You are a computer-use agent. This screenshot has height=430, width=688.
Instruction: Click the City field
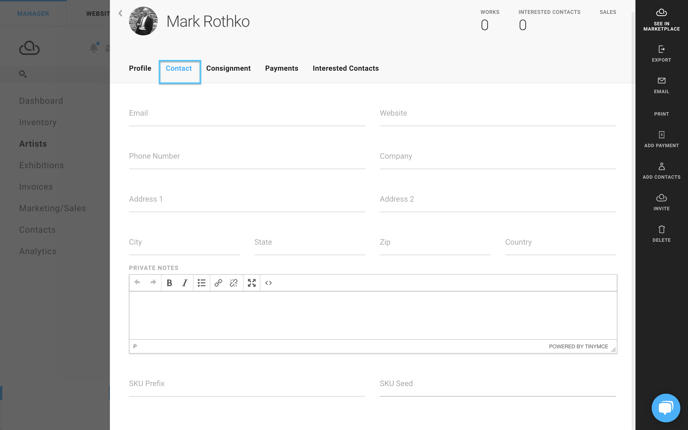point(184,243)
